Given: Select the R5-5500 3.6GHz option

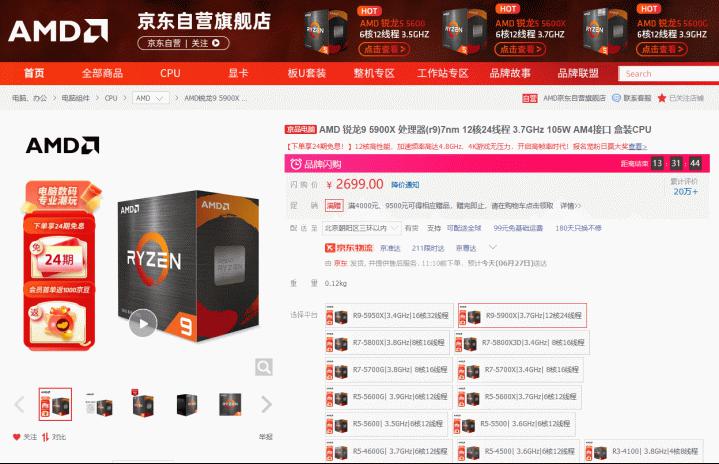Looking at the screenshot, I should pos(514,424).
